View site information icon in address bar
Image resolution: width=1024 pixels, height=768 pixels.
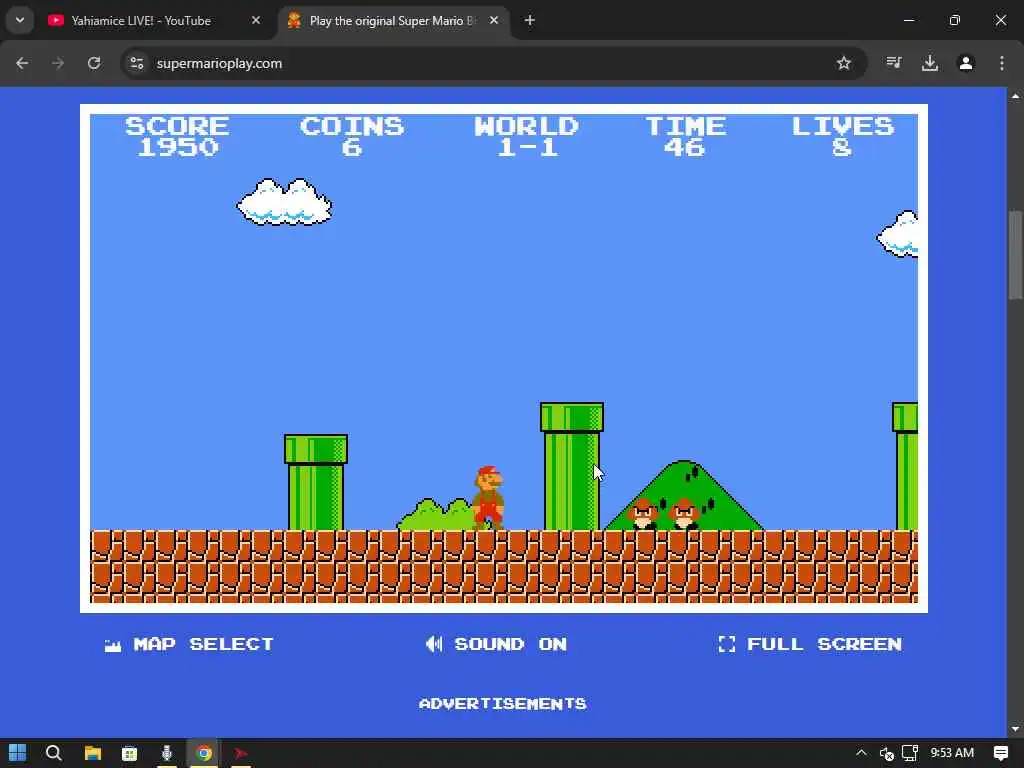click(136, 63)
